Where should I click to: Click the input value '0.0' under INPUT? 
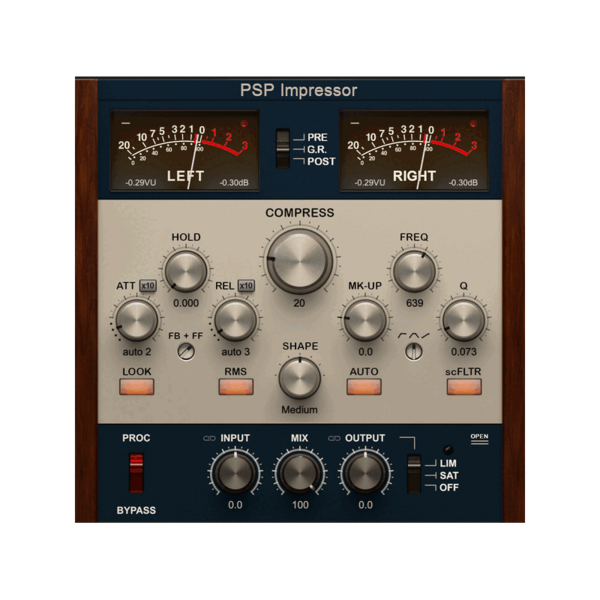pos(235,505)
